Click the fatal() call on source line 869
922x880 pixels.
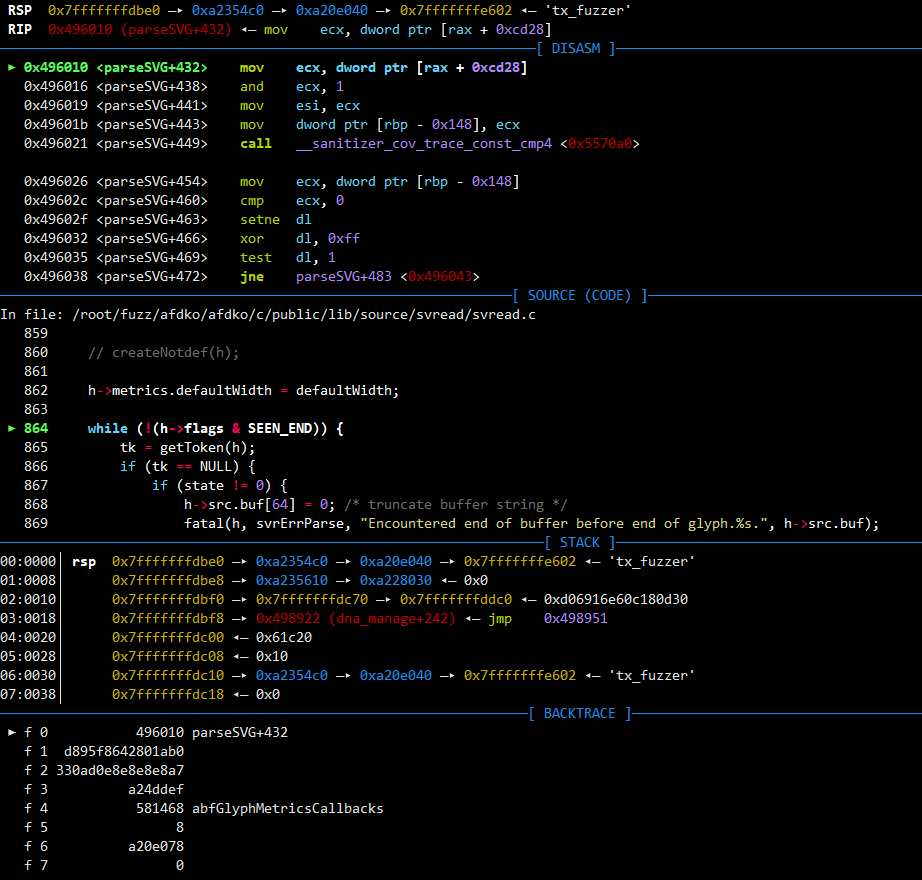click(532, 523)
